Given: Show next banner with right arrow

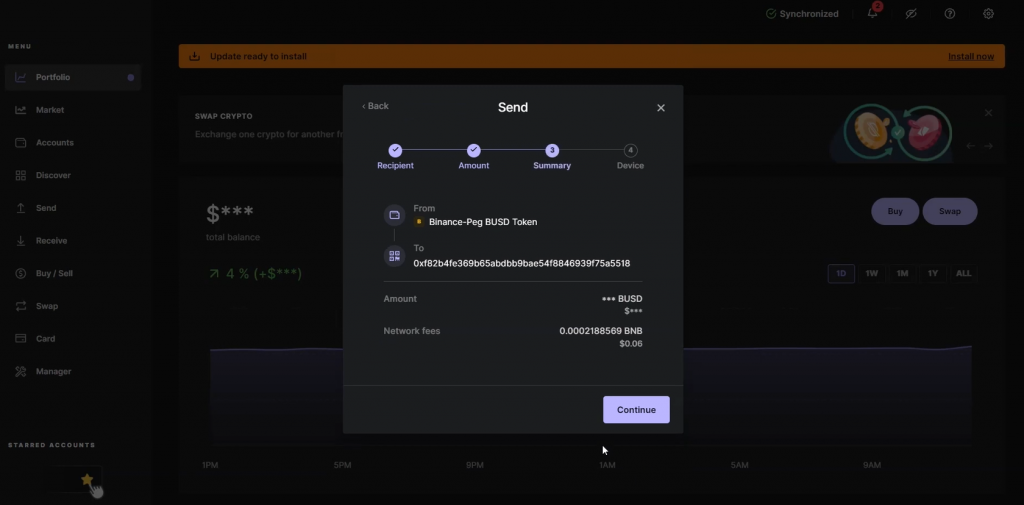Looking at the screenshot, I should pyautogui.click(x=989, y=146).
